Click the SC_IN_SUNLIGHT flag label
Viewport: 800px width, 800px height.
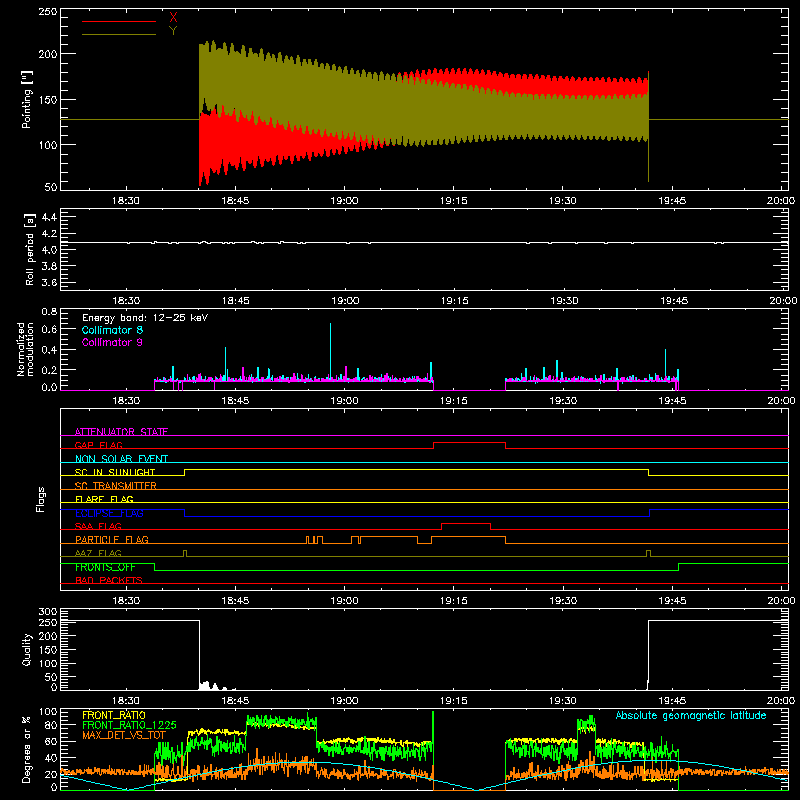click(115, 472)
